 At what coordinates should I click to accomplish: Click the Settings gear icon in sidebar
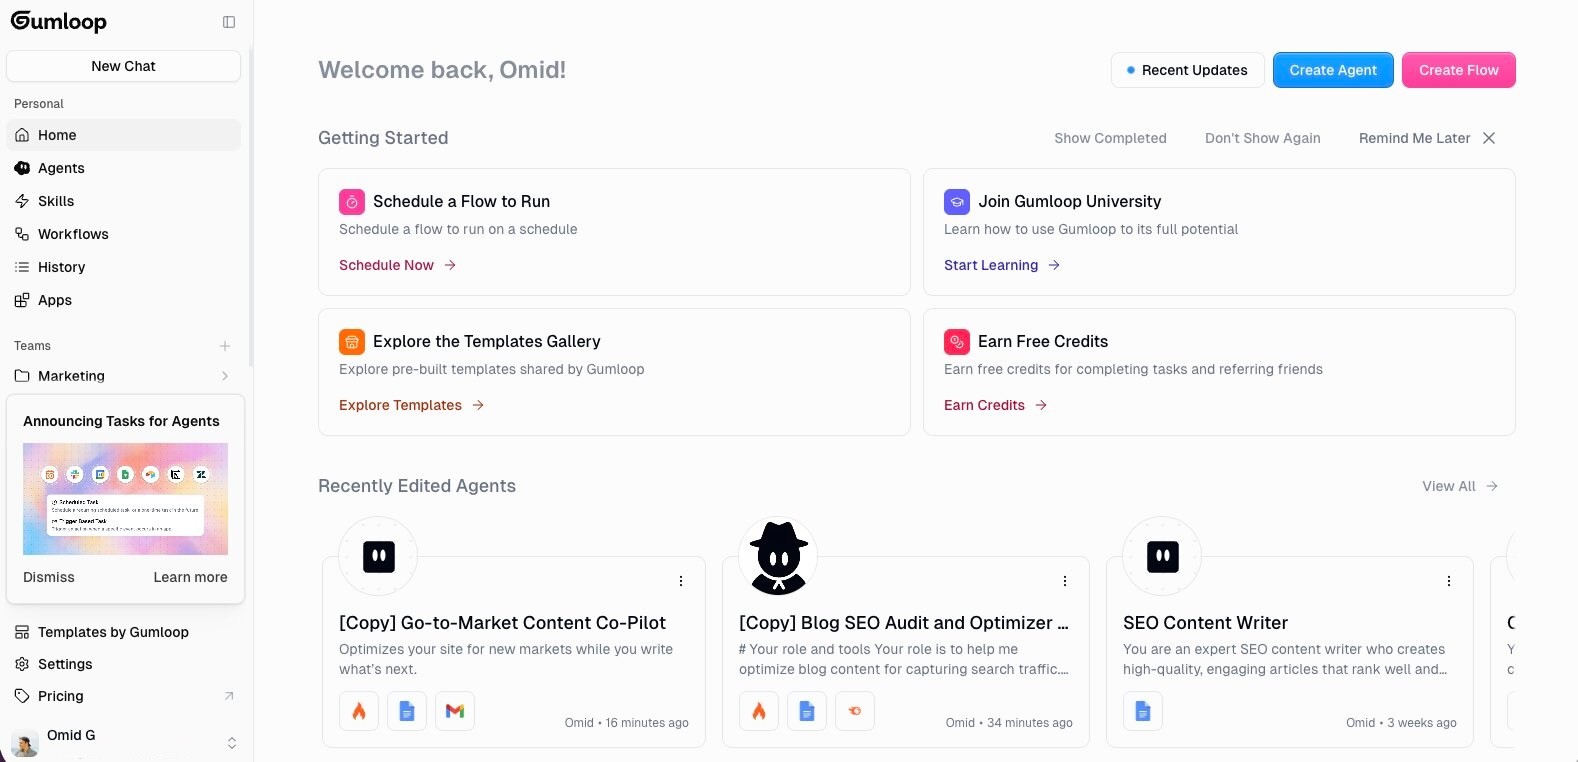coord(22,664)
